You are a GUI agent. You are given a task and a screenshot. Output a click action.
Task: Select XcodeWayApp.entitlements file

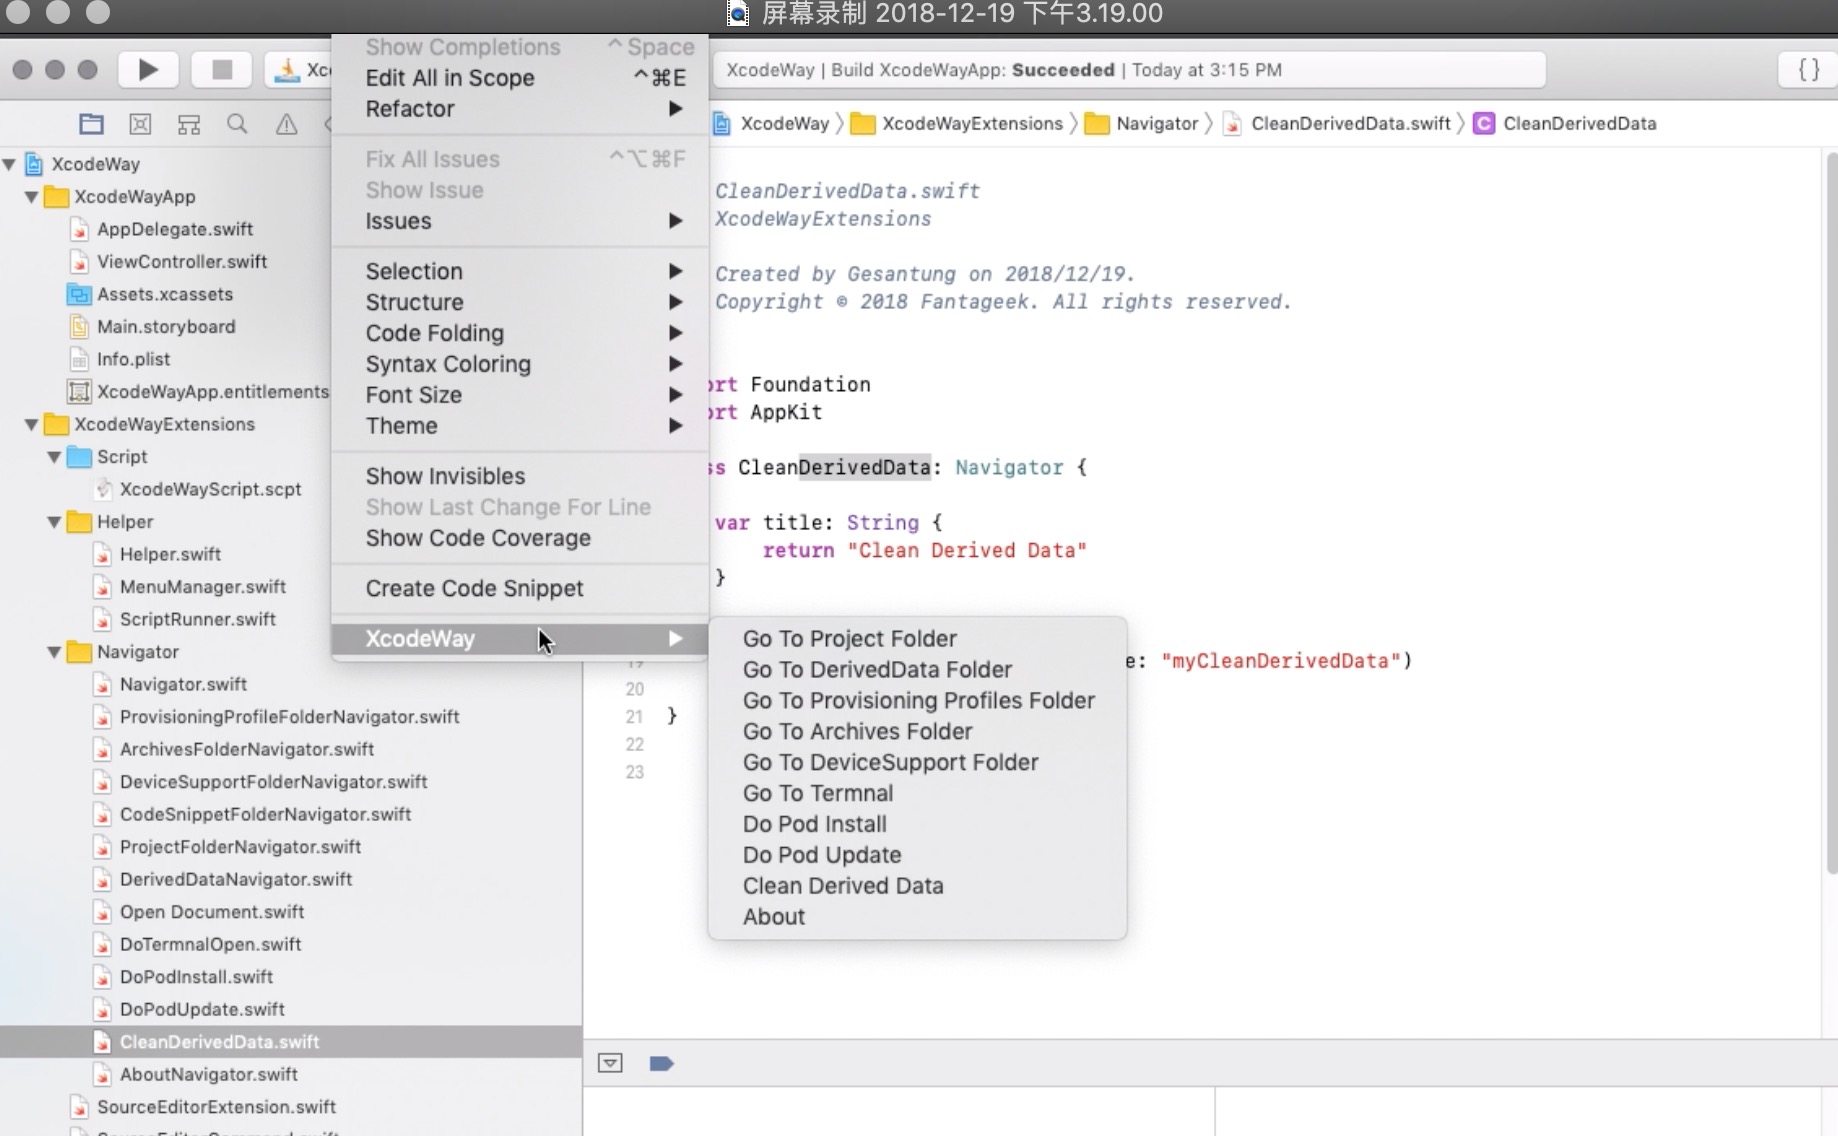click(x=213, y=392)
